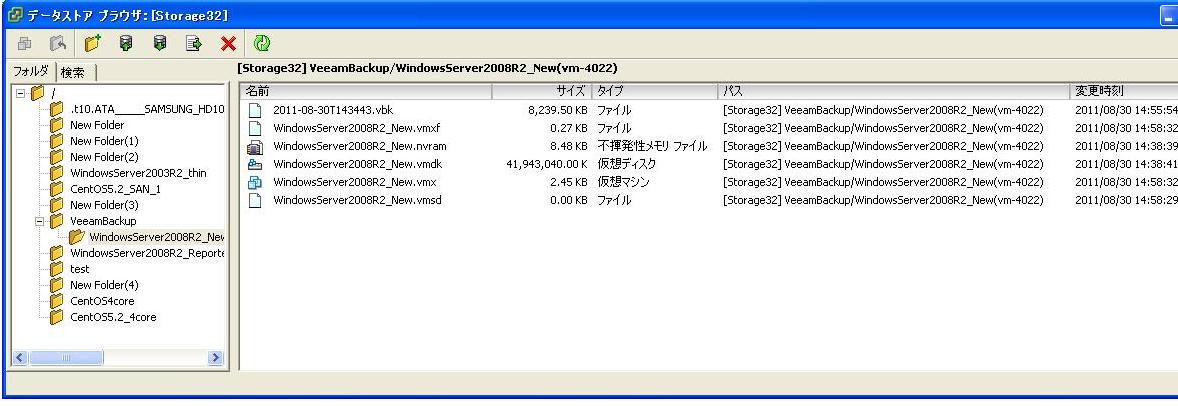Screen dimensions: 1178x406
Task: Switch to the フォルダ tab
Action: (31, 71)
